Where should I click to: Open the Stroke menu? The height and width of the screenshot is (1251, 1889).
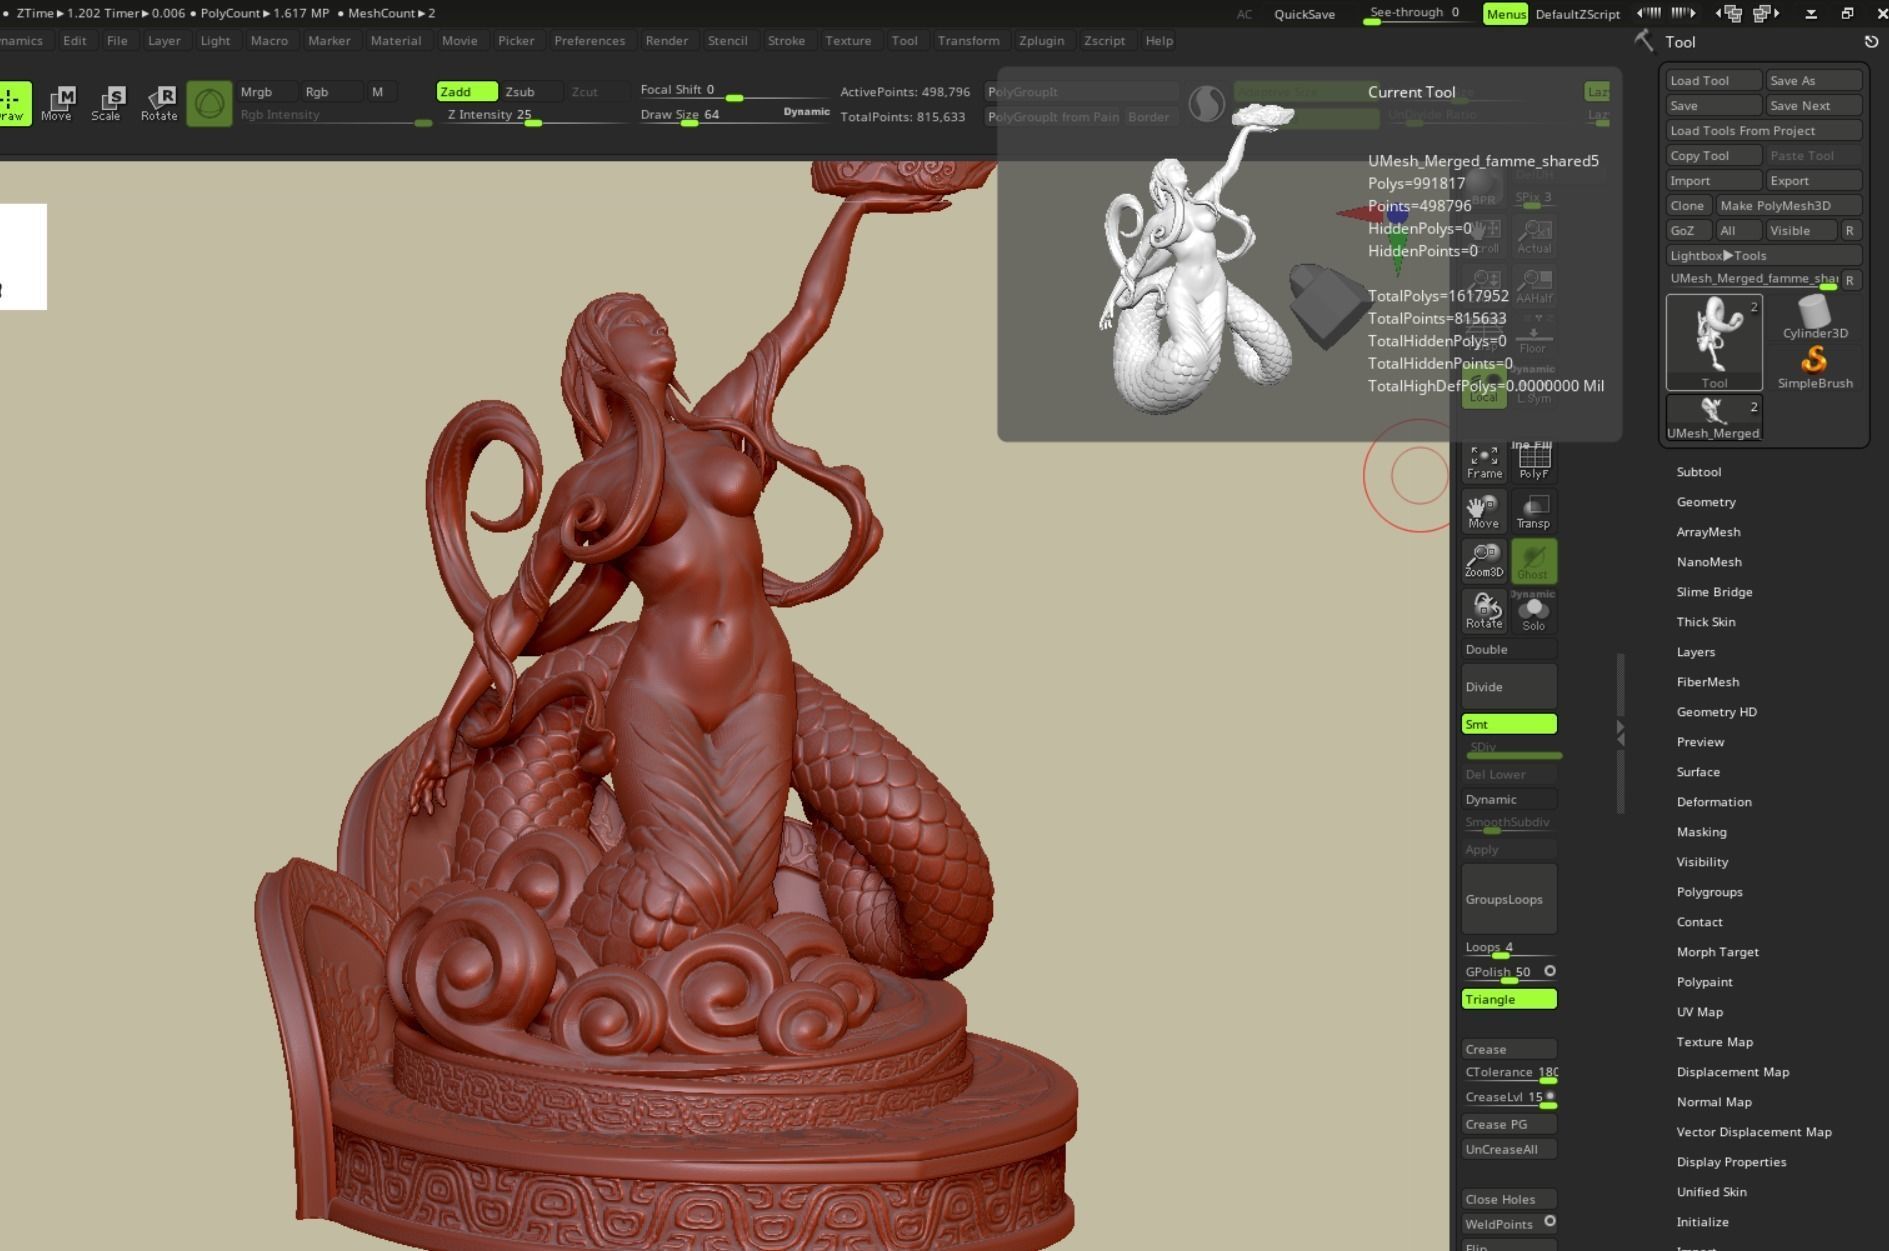(x=786, y=41)
